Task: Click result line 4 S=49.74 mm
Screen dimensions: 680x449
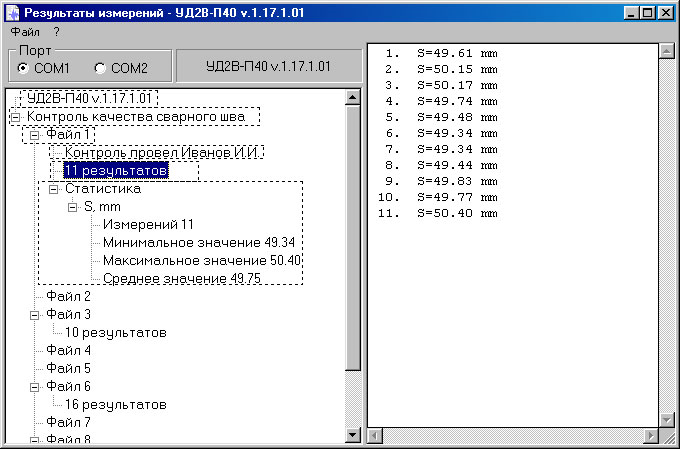Action: point(441,102)
